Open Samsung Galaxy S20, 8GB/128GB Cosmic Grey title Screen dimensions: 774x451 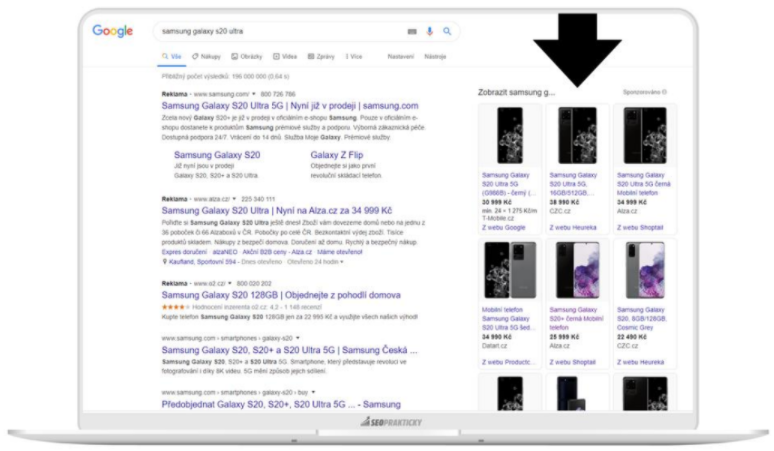[x=642, y=319]
